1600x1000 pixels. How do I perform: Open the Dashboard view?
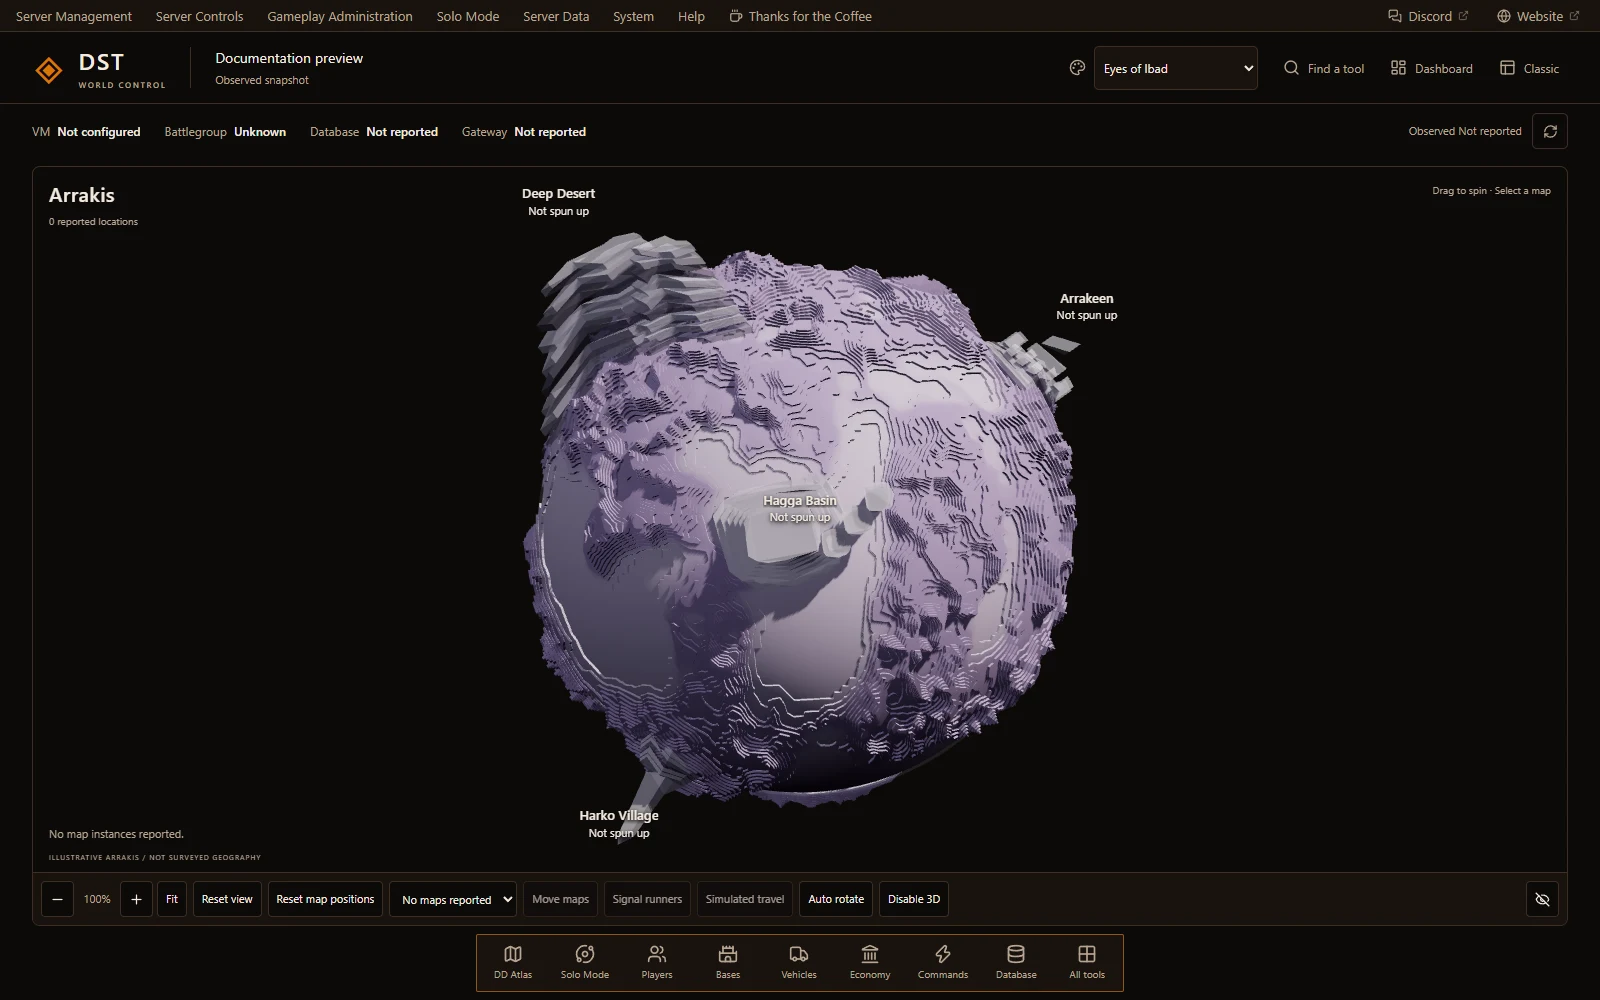click(1431, 68)
